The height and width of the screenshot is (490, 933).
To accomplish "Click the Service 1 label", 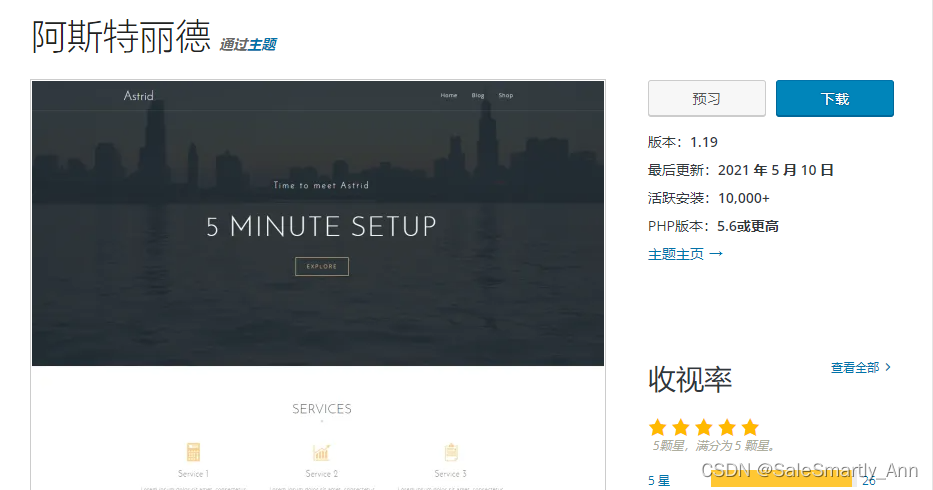I will (x=193, y=474).
